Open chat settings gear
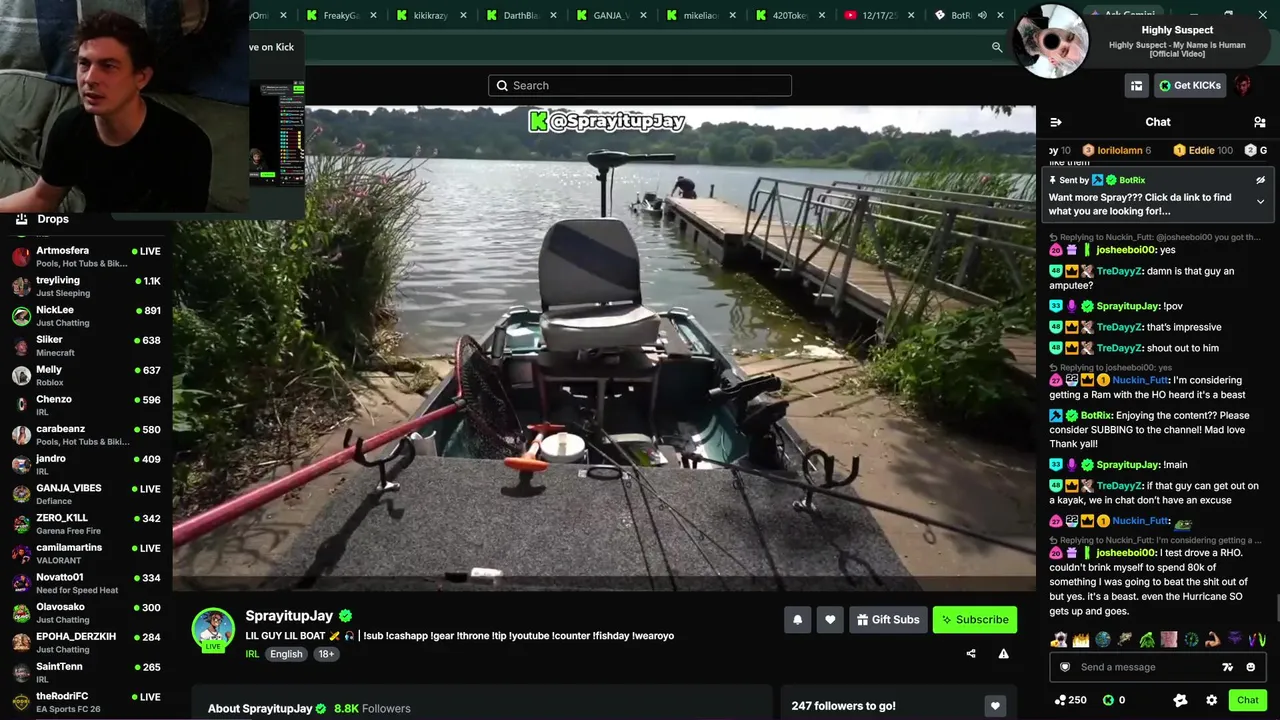Screen dimensions: 1280x720 click(x=1211, y=700)
